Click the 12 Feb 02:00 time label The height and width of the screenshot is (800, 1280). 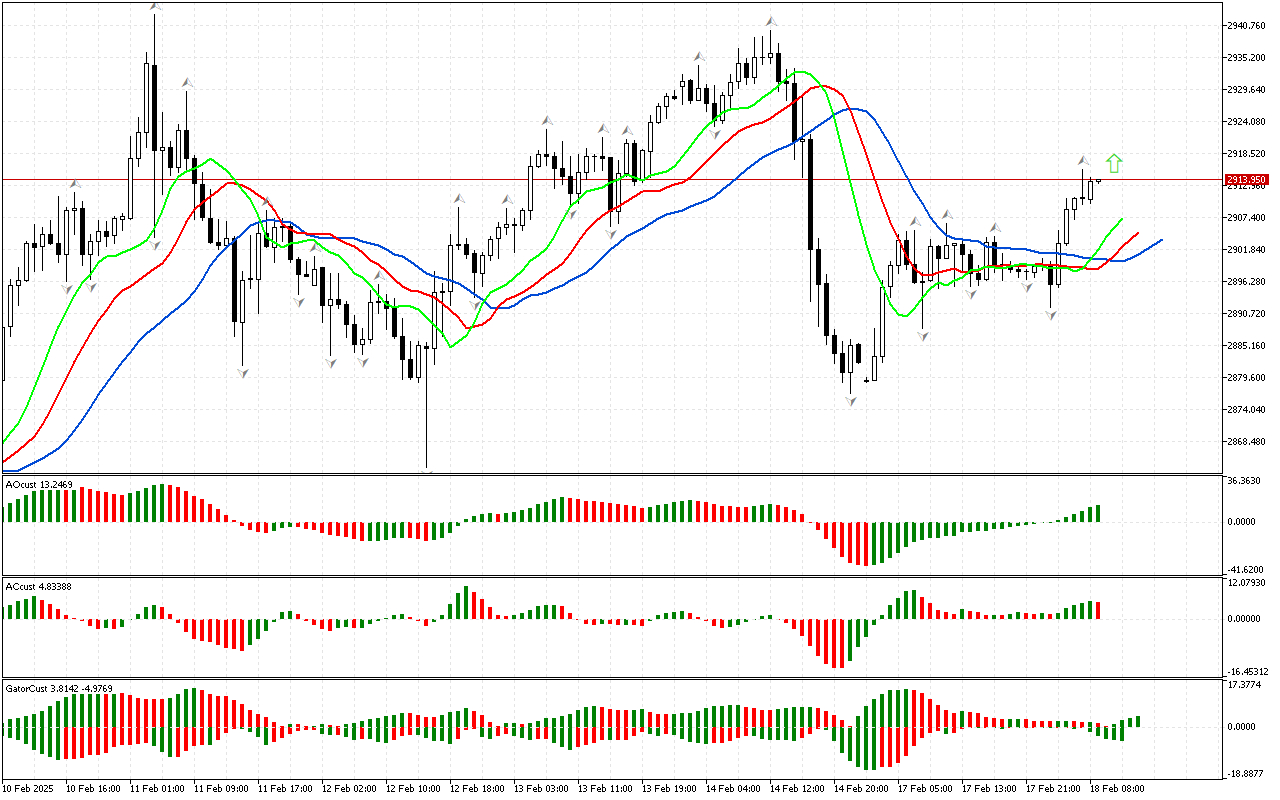[x=349, y=789]
